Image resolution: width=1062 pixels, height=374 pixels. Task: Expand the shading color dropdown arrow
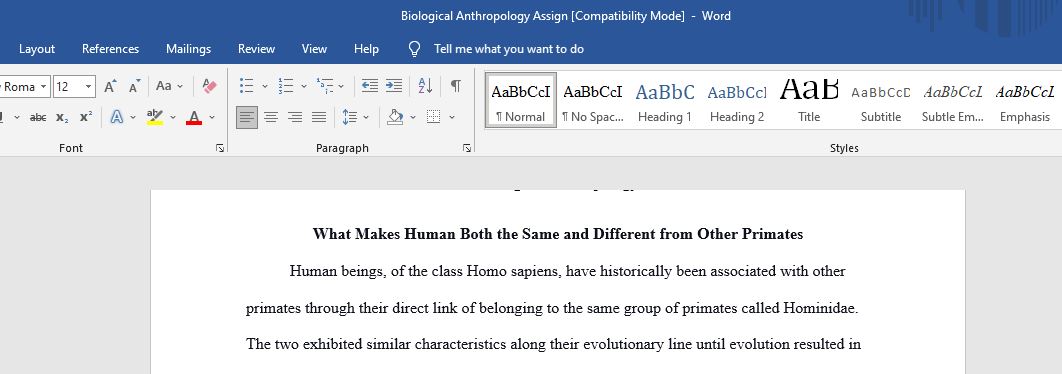pyautogui.click(x=412, y=118)
